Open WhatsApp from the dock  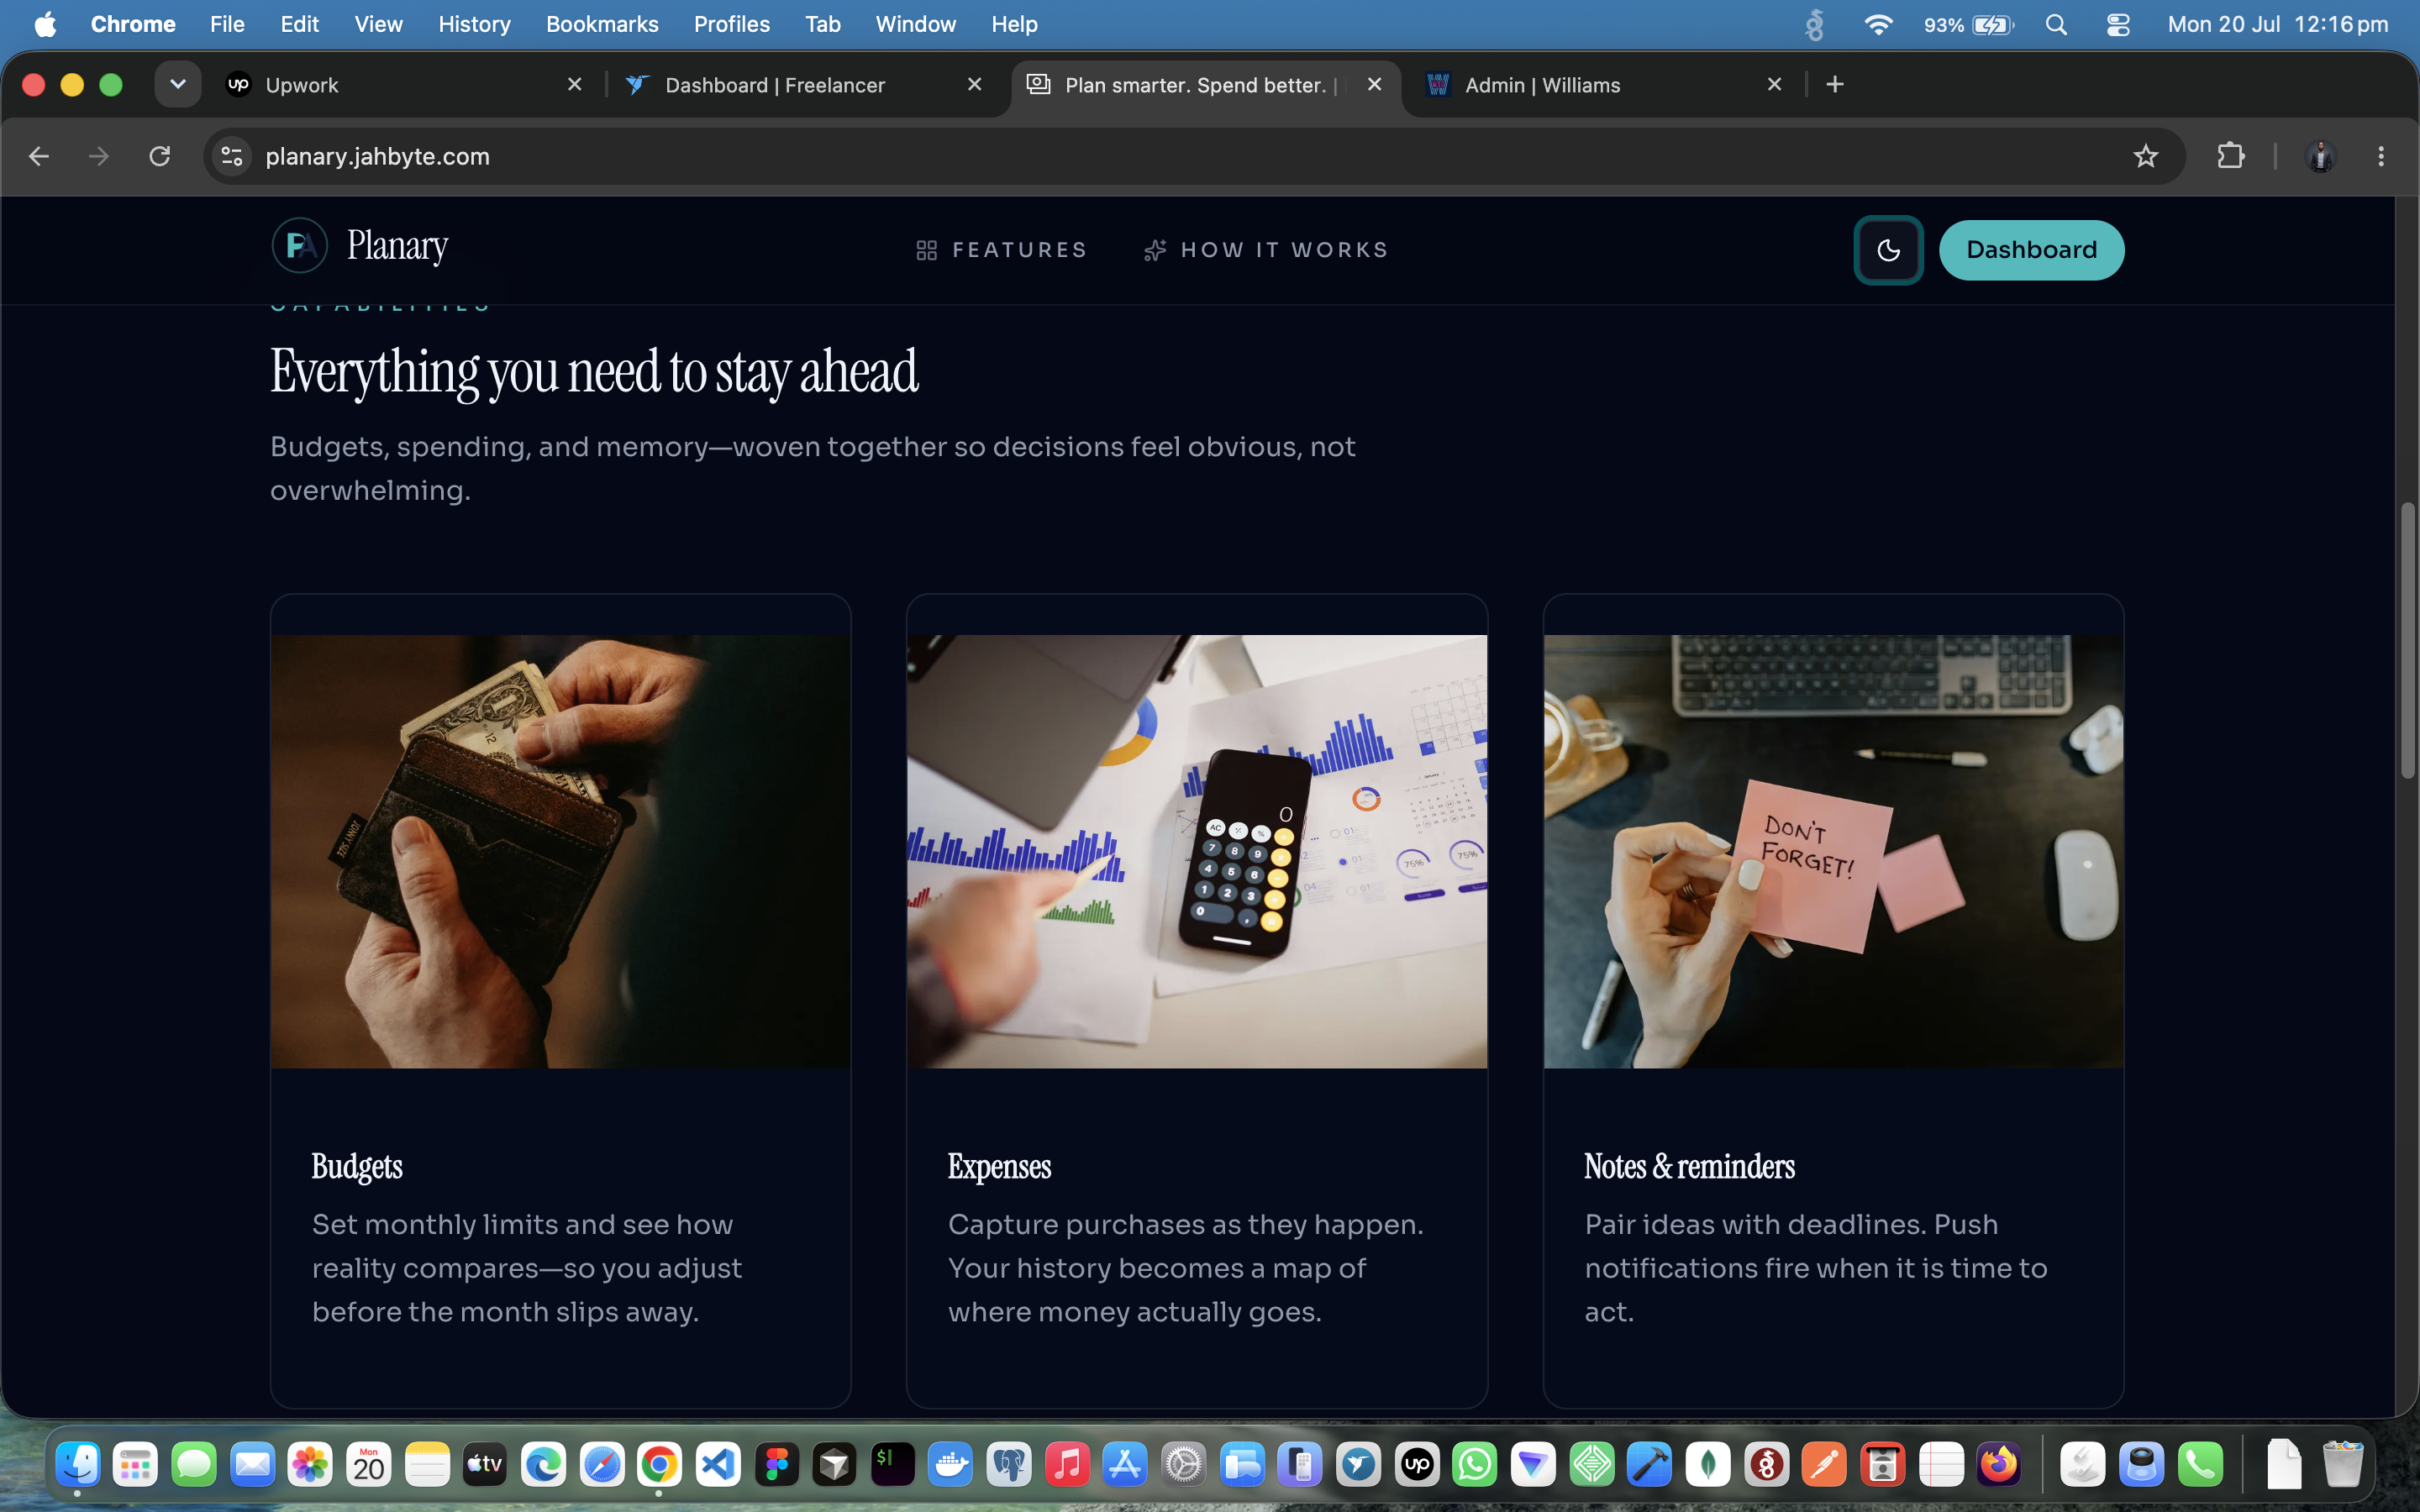1475,1465
